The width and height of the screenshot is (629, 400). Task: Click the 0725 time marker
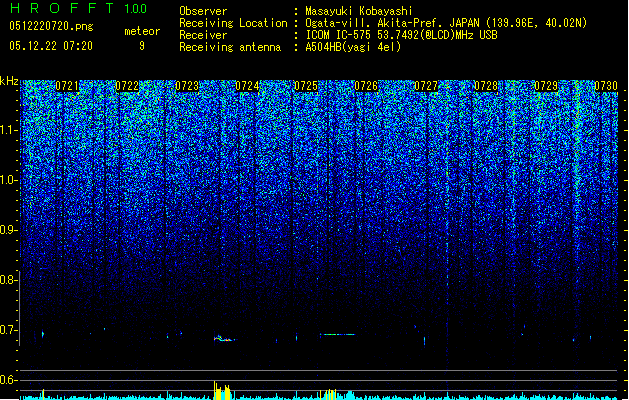pyautogui.click(x=306, y=86)
